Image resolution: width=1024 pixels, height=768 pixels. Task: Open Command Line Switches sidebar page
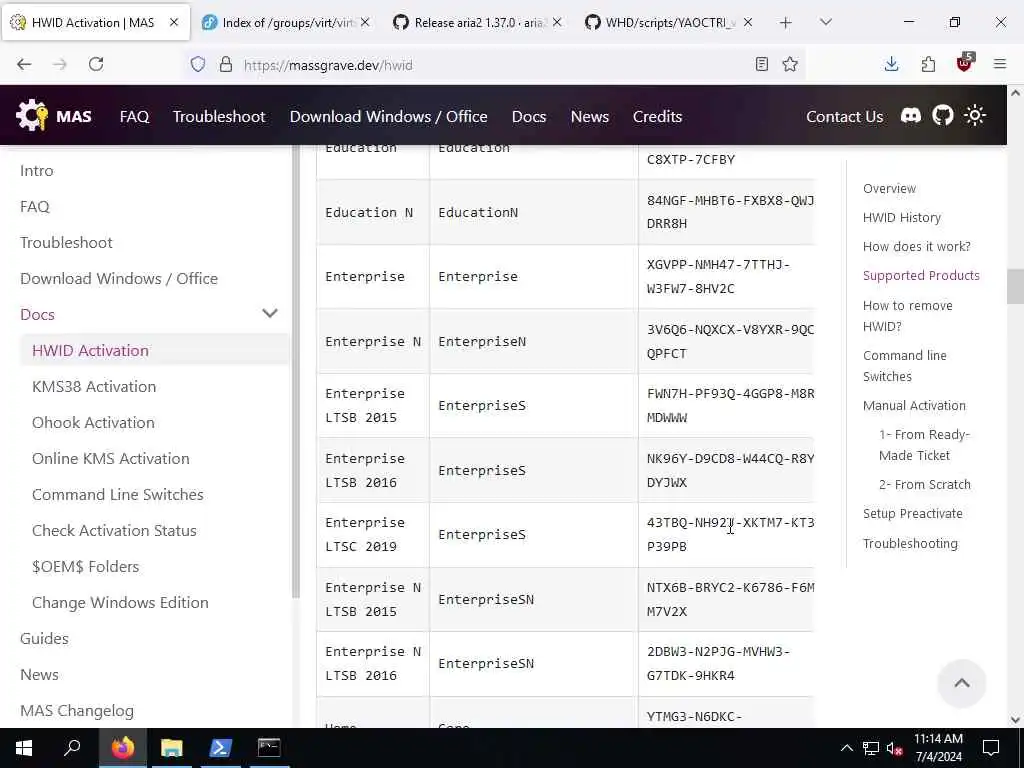(118, 494)
